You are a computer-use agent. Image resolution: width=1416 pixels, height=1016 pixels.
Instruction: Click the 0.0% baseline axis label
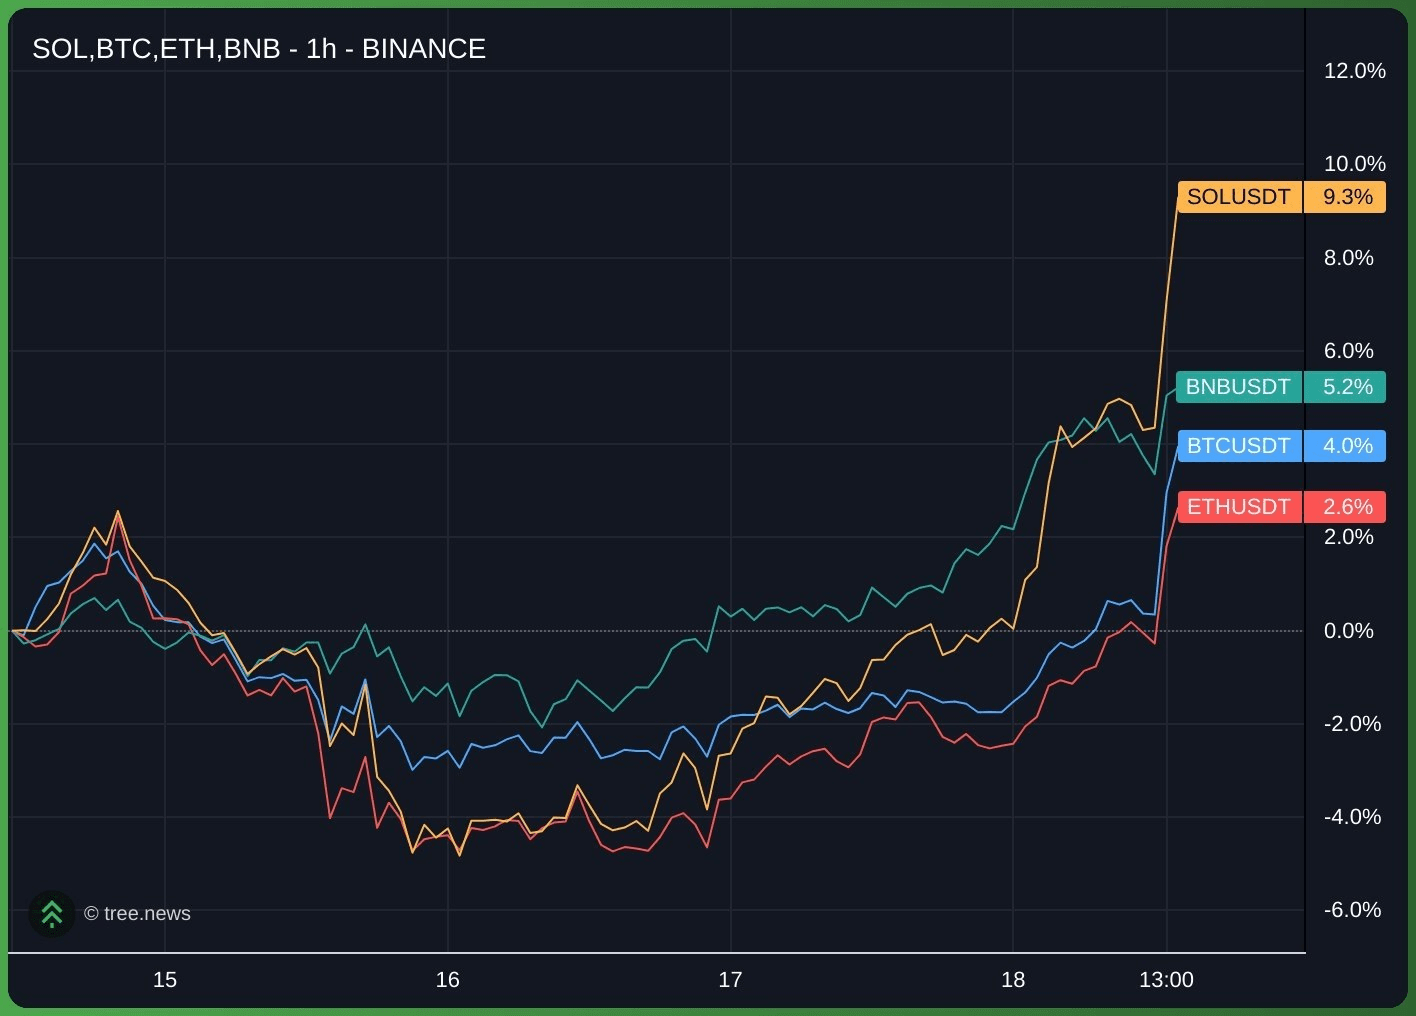[1348, 631]
